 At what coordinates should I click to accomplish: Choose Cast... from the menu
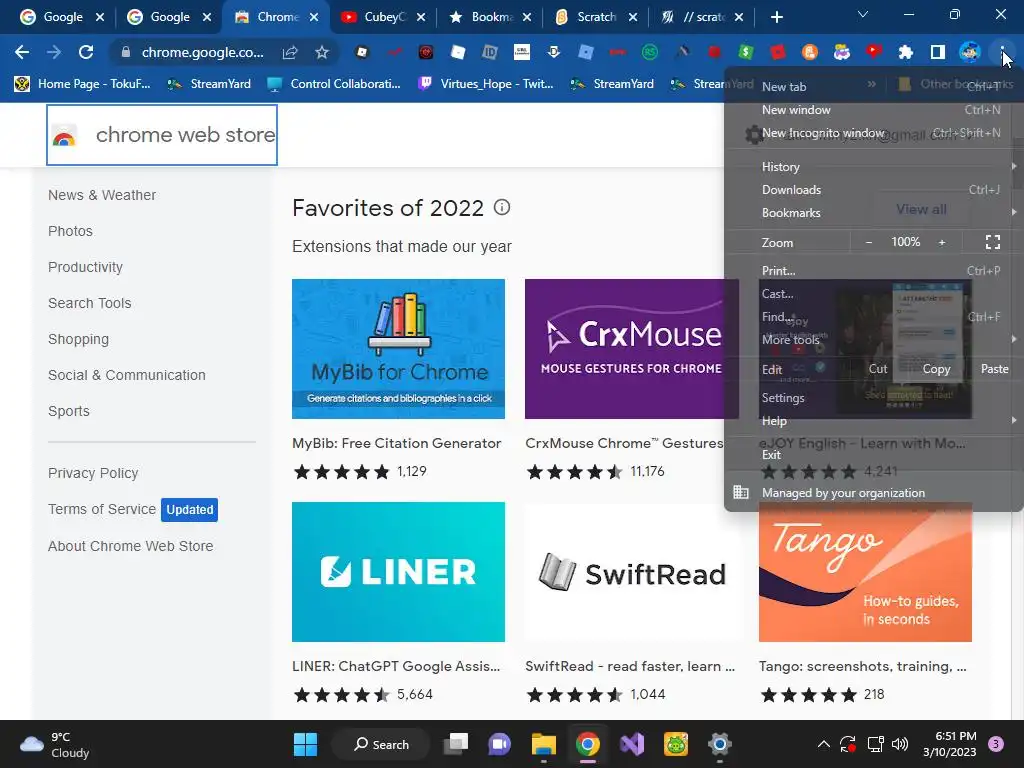[874, 294]
